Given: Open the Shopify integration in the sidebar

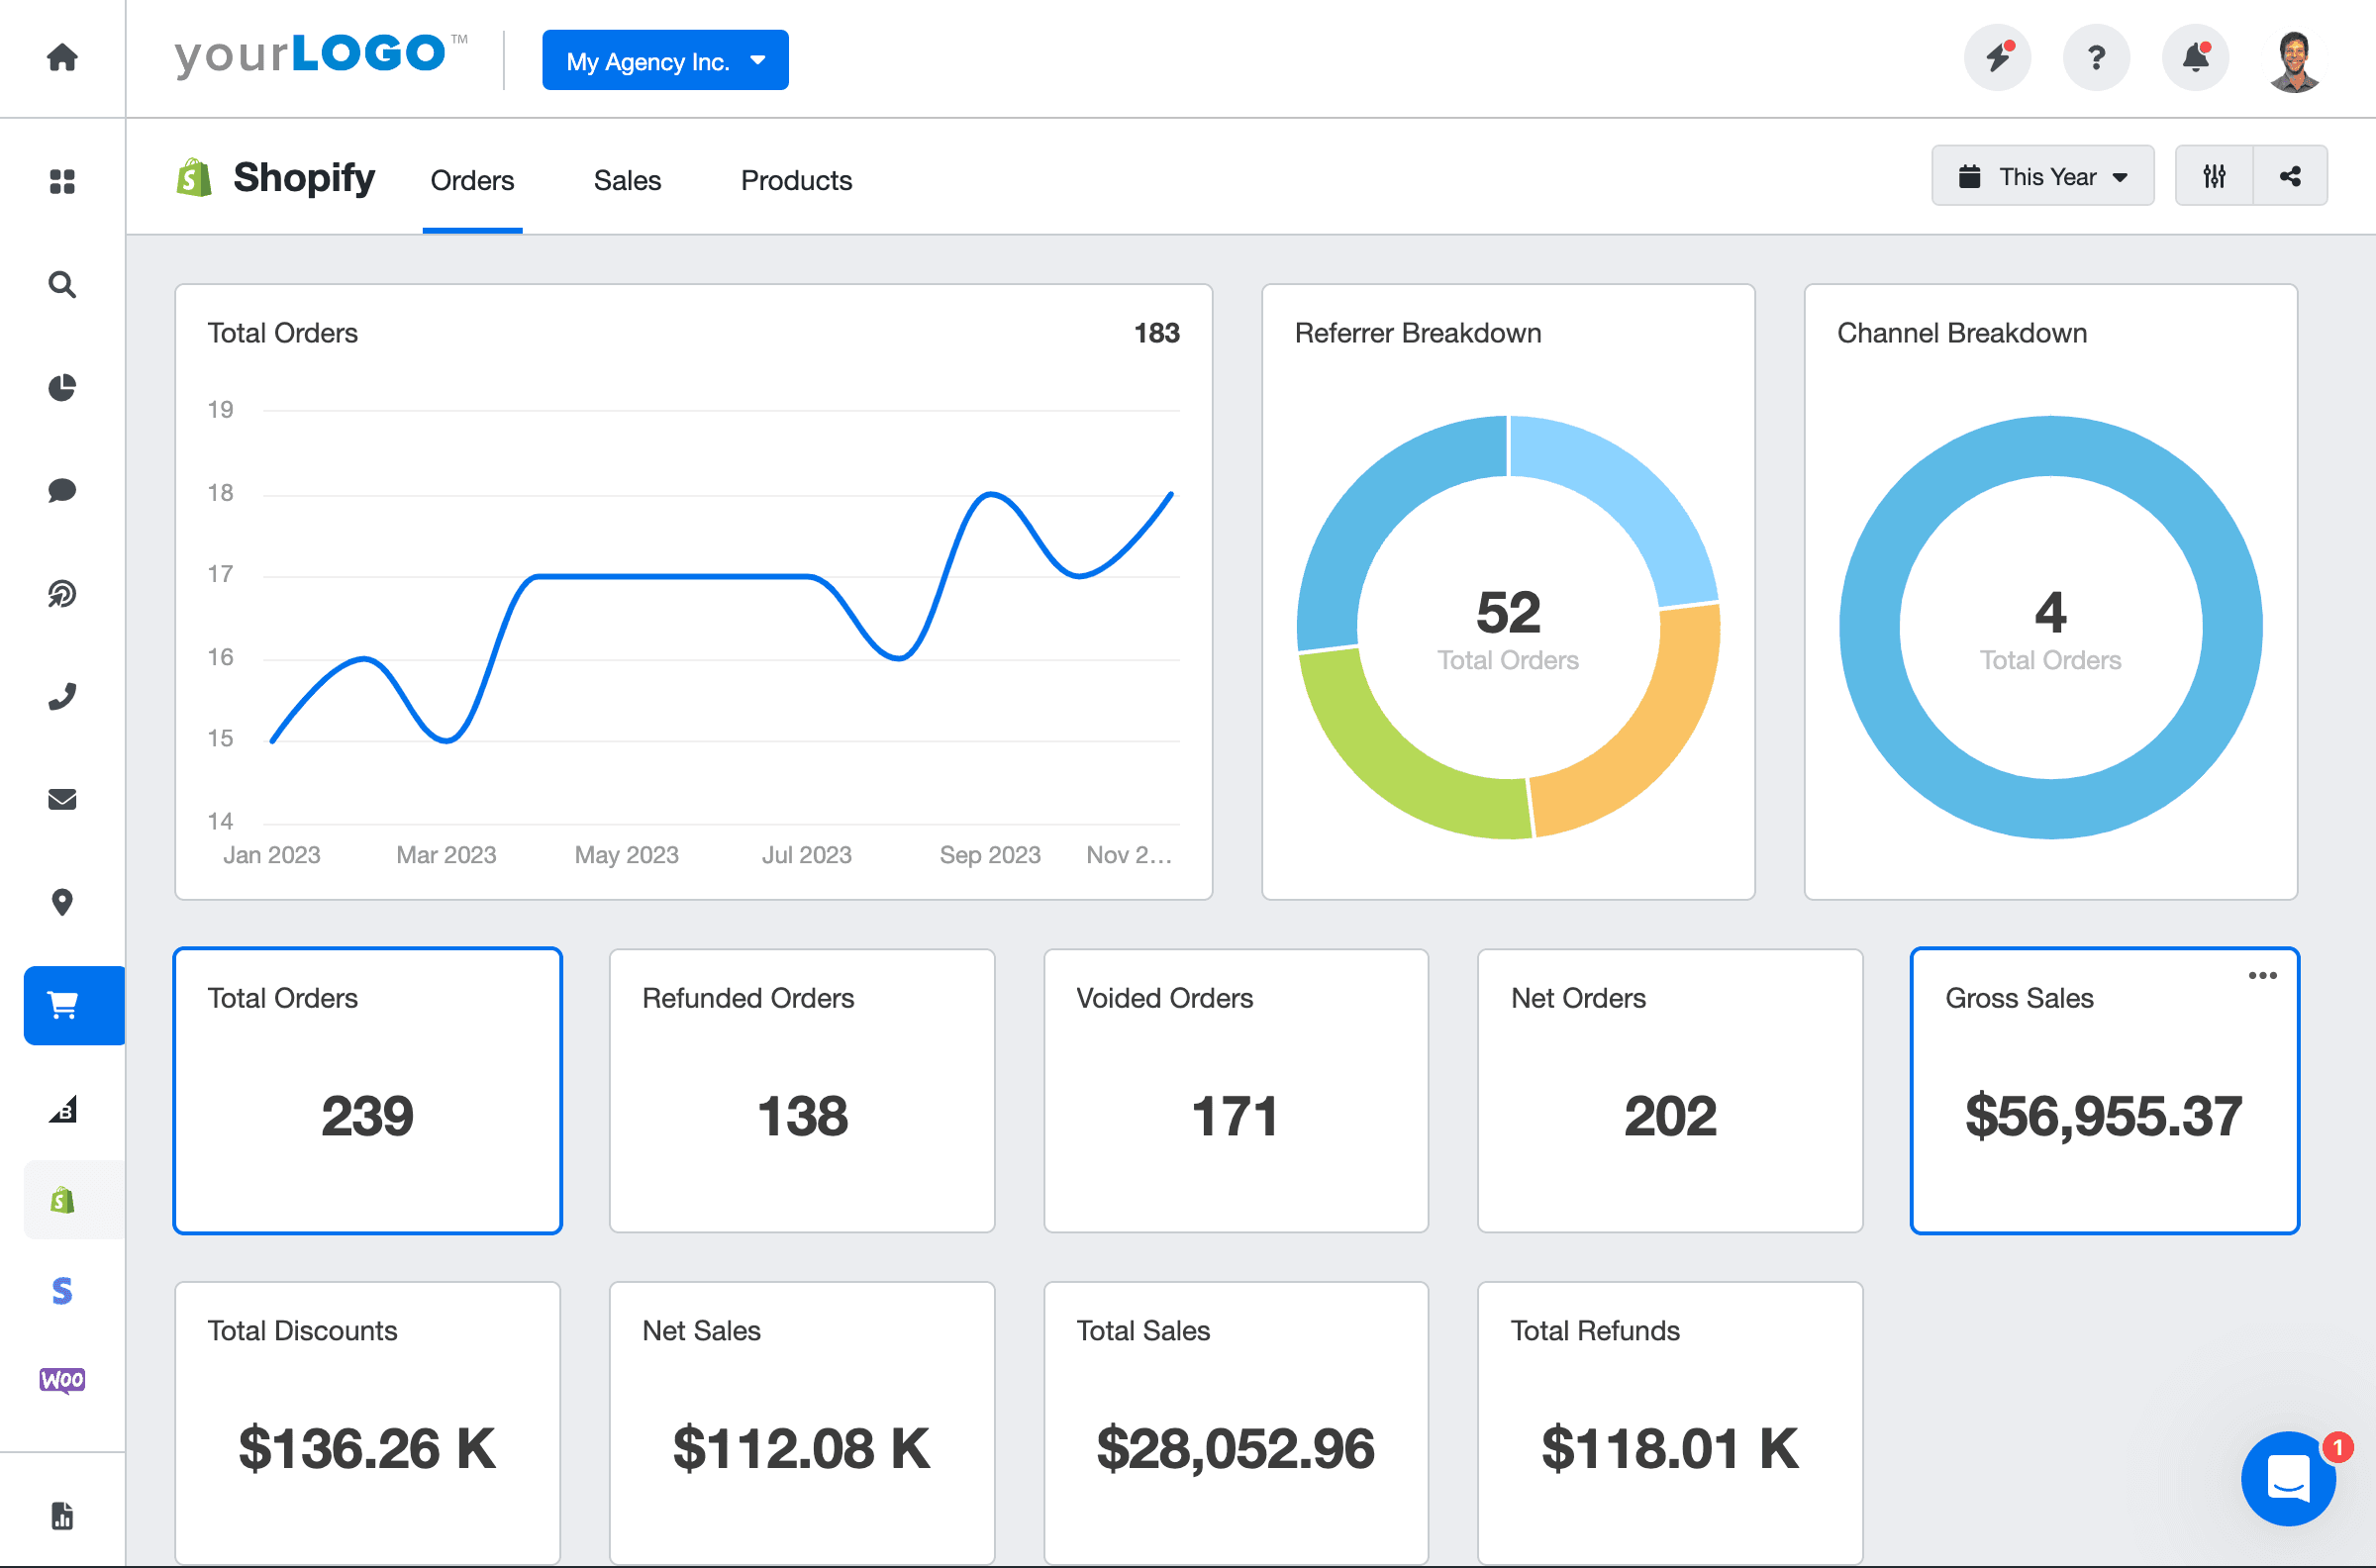Looking at the screenshot, I should 62,1200.
